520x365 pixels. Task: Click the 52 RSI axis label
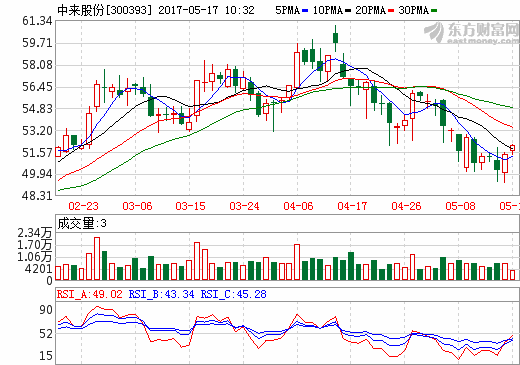[46, 334]
